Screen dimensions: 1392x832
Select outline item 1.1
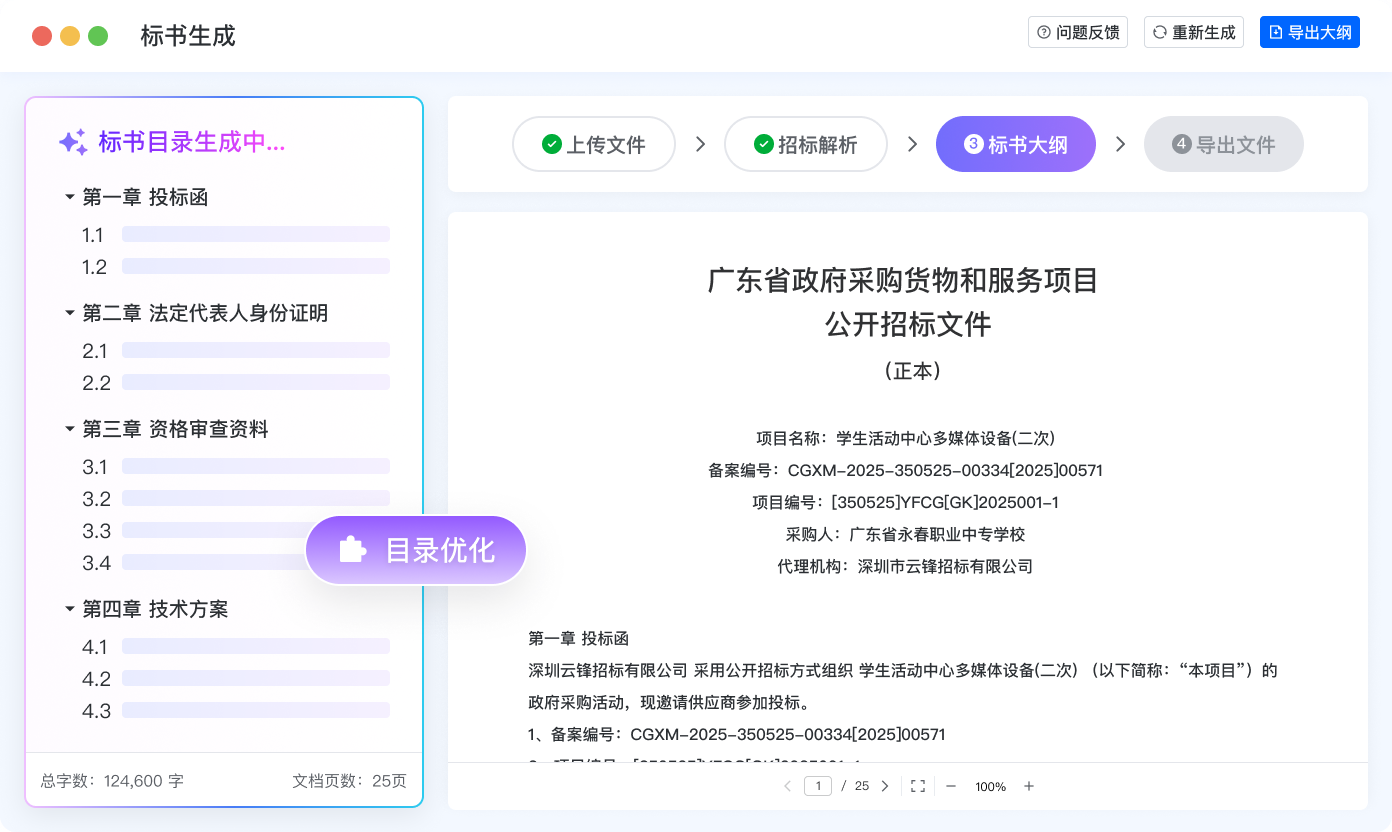(x=236, y=235)
